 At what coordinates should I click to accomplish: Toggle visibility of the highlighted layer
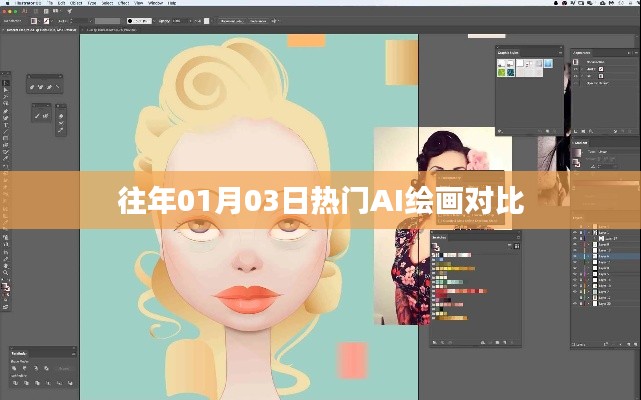(575, 256)
